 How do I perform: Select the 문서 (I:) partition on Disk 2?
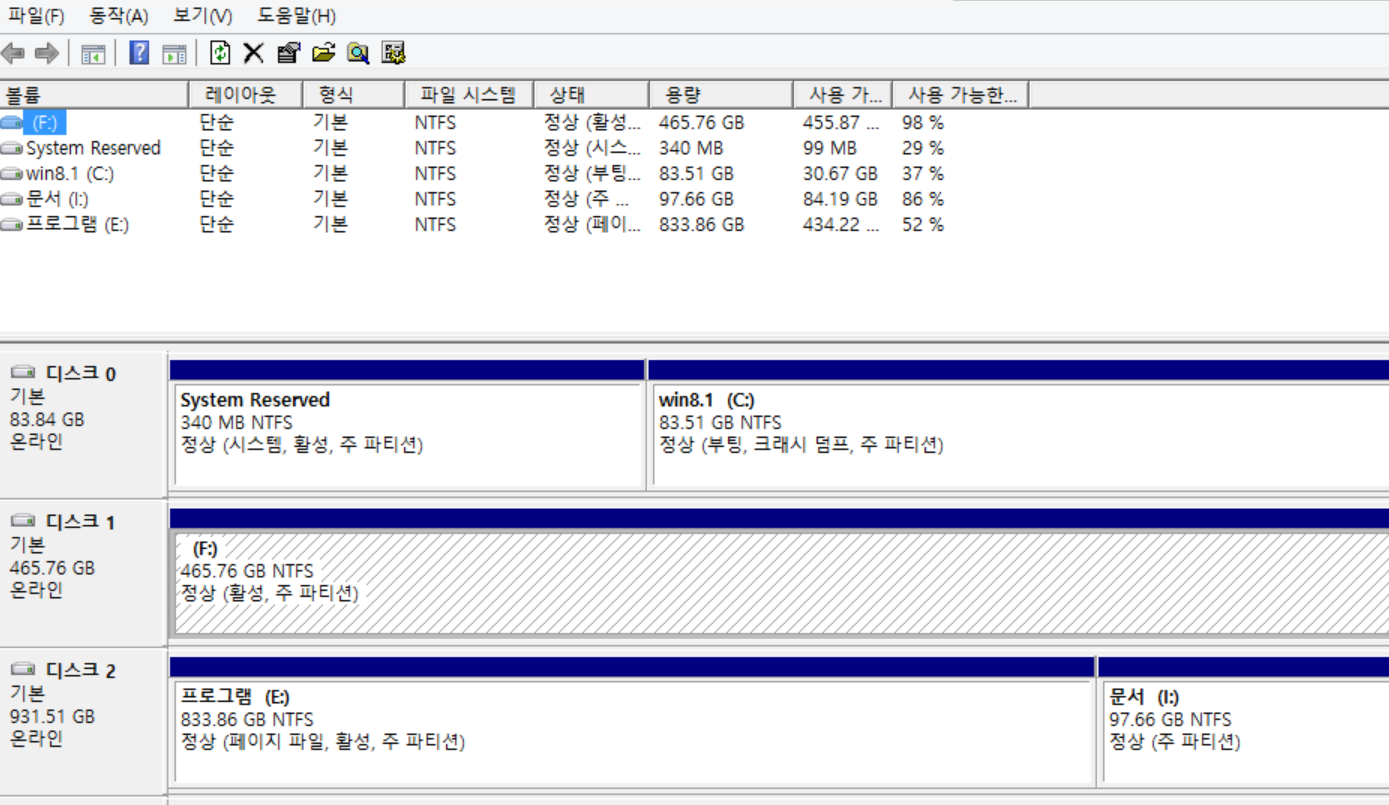pos(1246,732)
